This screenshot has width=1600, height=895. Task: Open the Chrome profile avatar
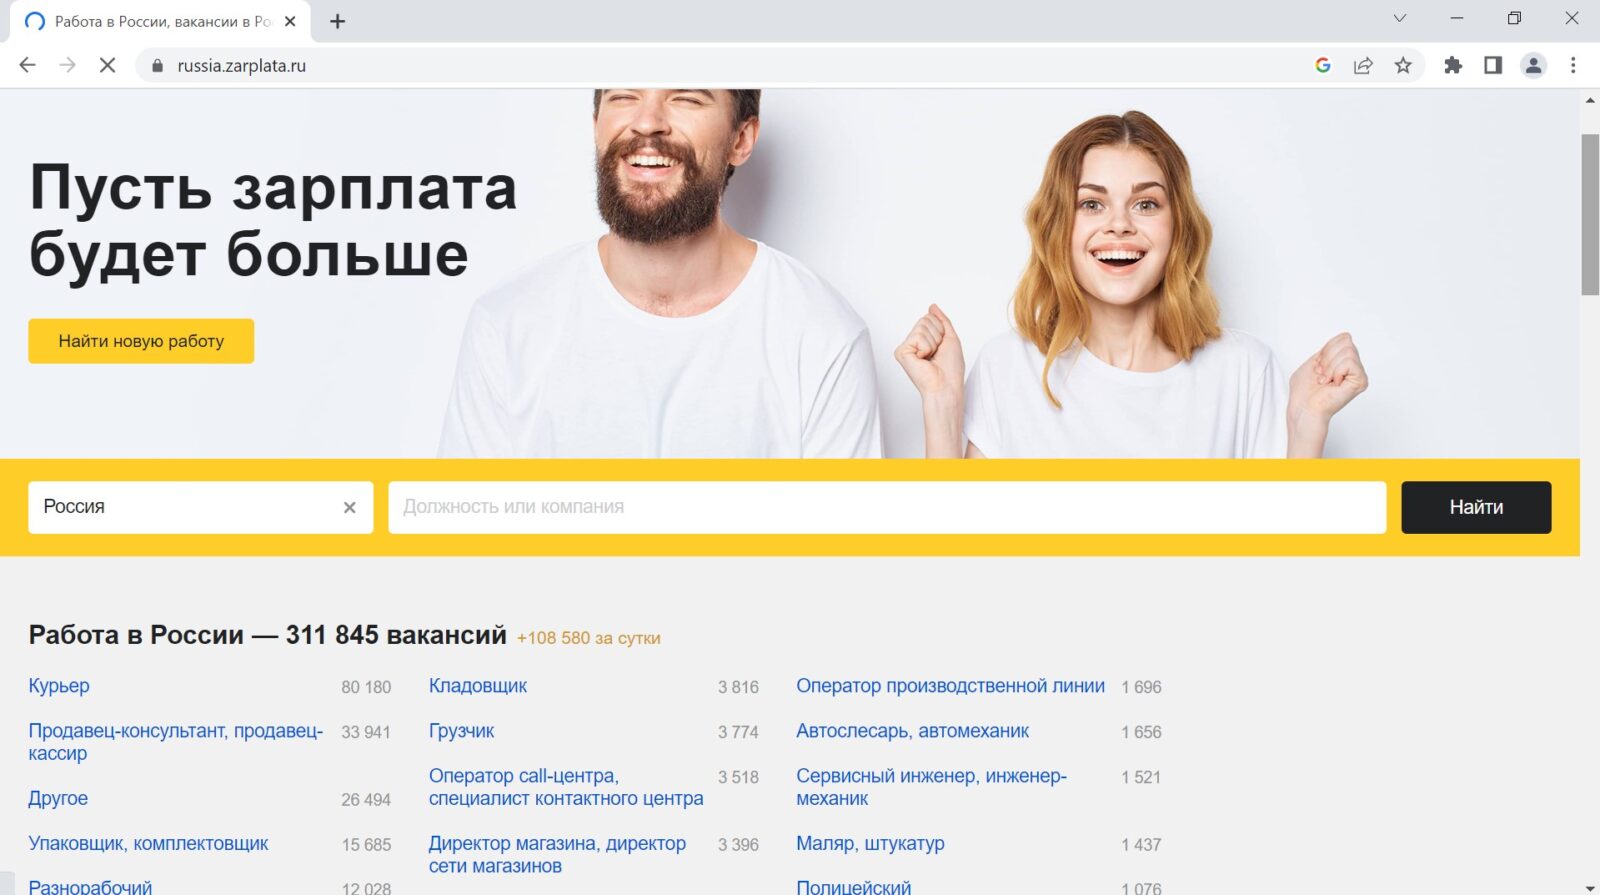[1533, 65]
